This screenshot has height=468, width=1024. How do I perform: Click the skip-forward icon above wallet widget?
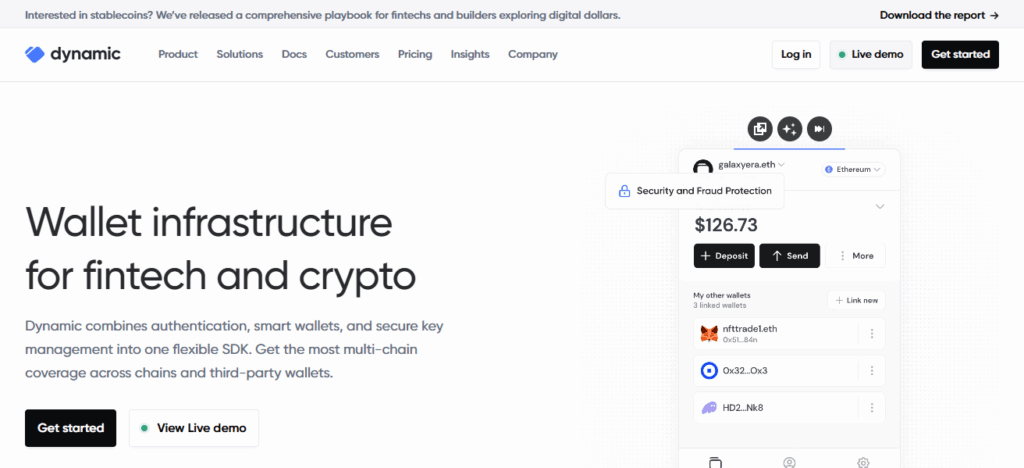point(819,129)
